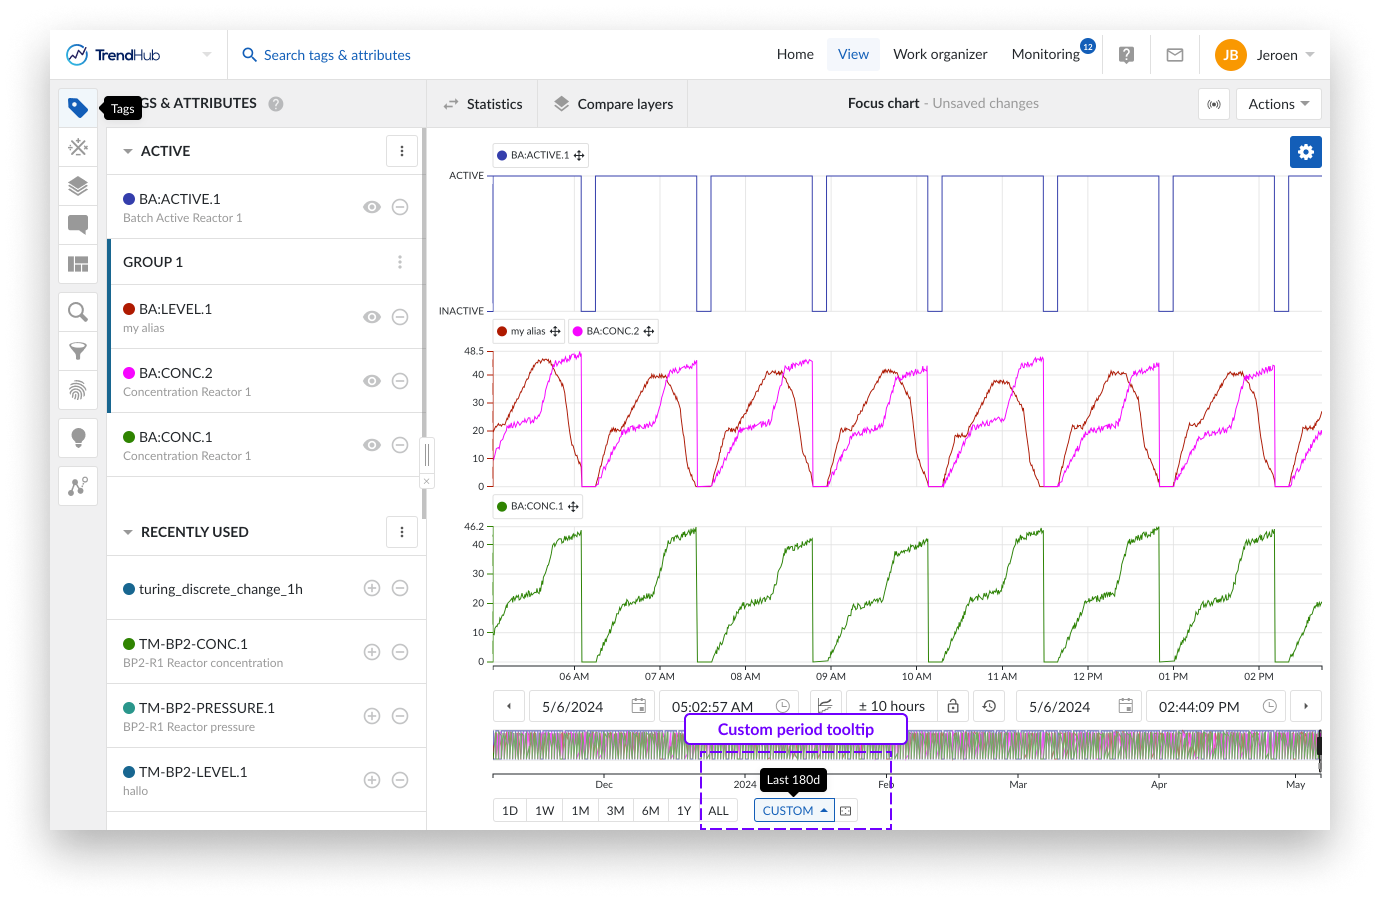Open the Actions dropdown
1380x900 pixels.
pyautogui.click(x=1278, y=104)
